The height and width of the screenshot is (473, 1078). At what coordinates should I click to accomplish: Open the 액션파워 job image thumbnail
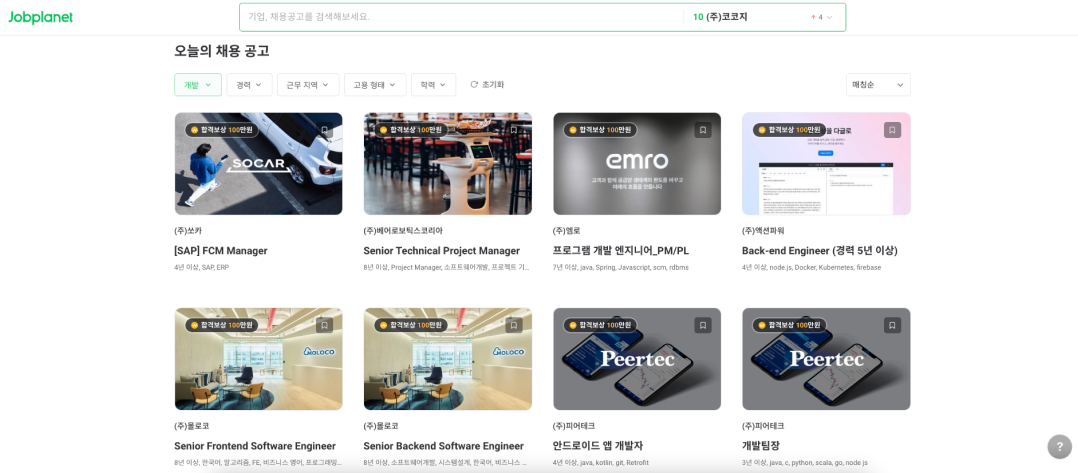click(x=826, y=164)
